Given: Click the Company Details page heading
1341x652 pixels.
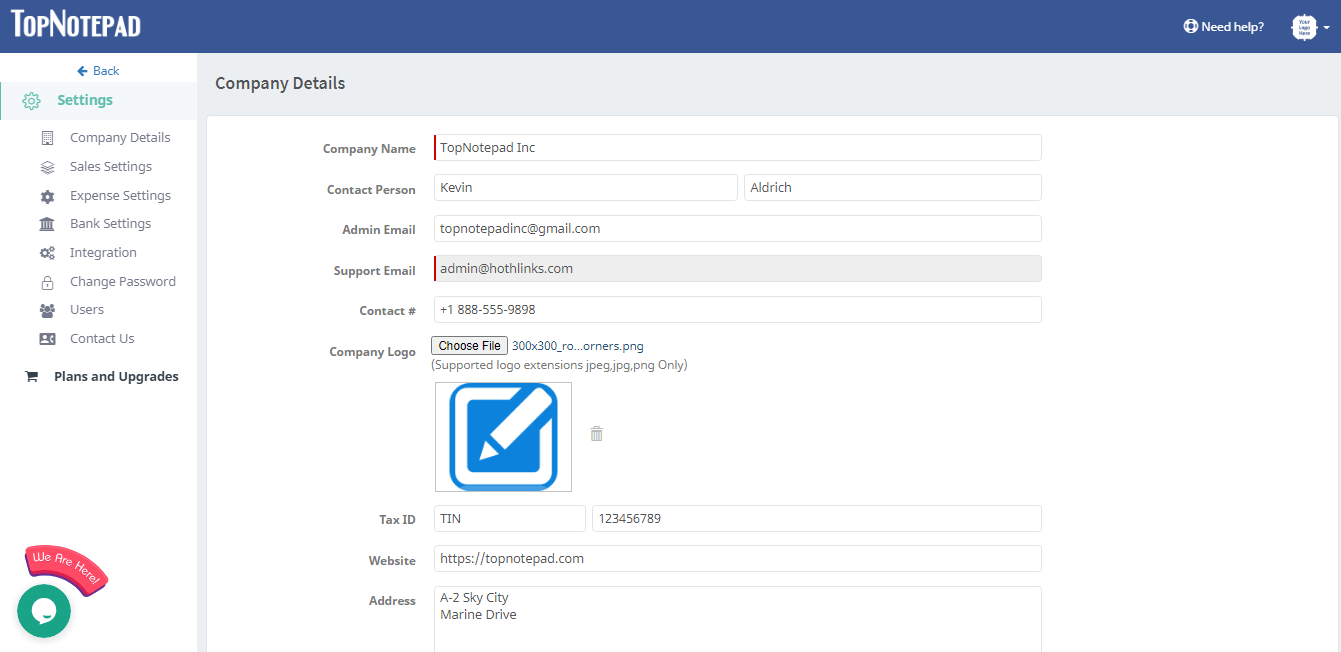Looking at the screenshot, I should click(280, 83).
